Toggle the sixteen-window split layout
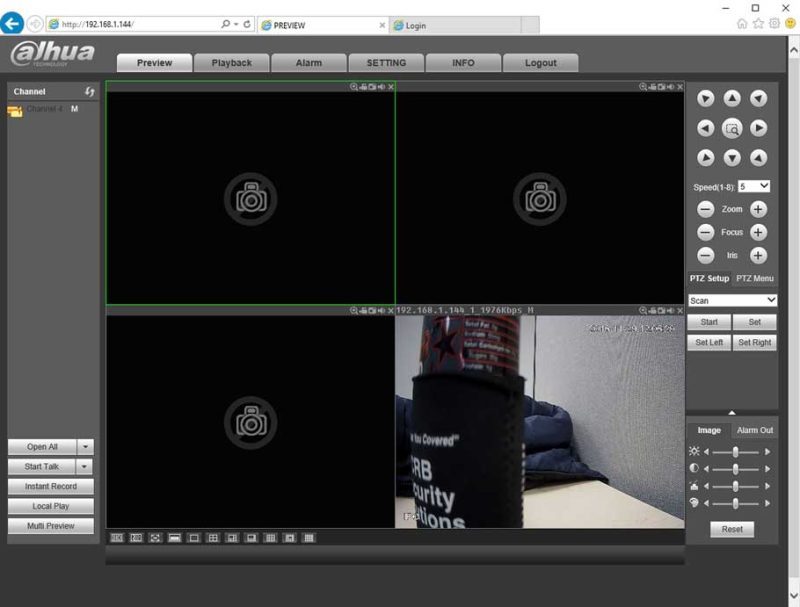 coord(307,538)
